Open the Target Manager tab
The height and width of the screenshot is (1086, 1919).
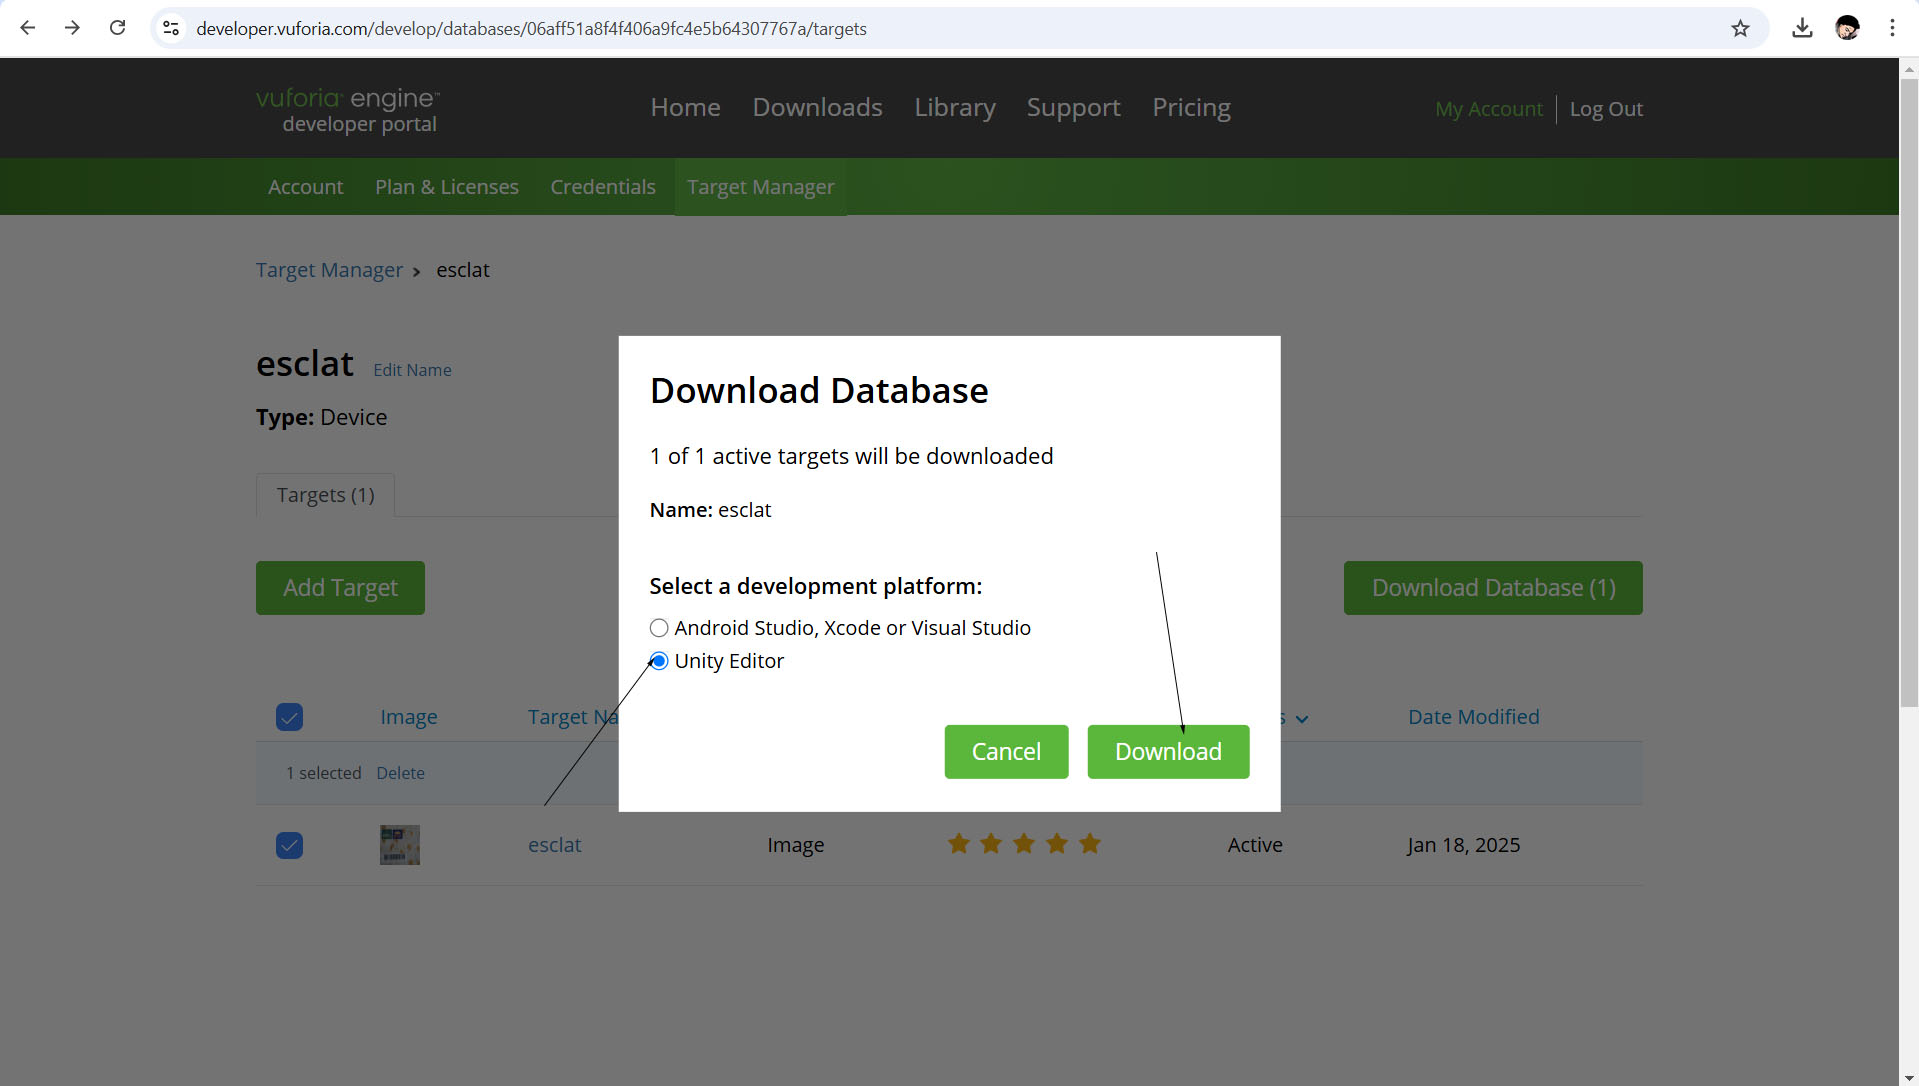click(x=760, y=187)
